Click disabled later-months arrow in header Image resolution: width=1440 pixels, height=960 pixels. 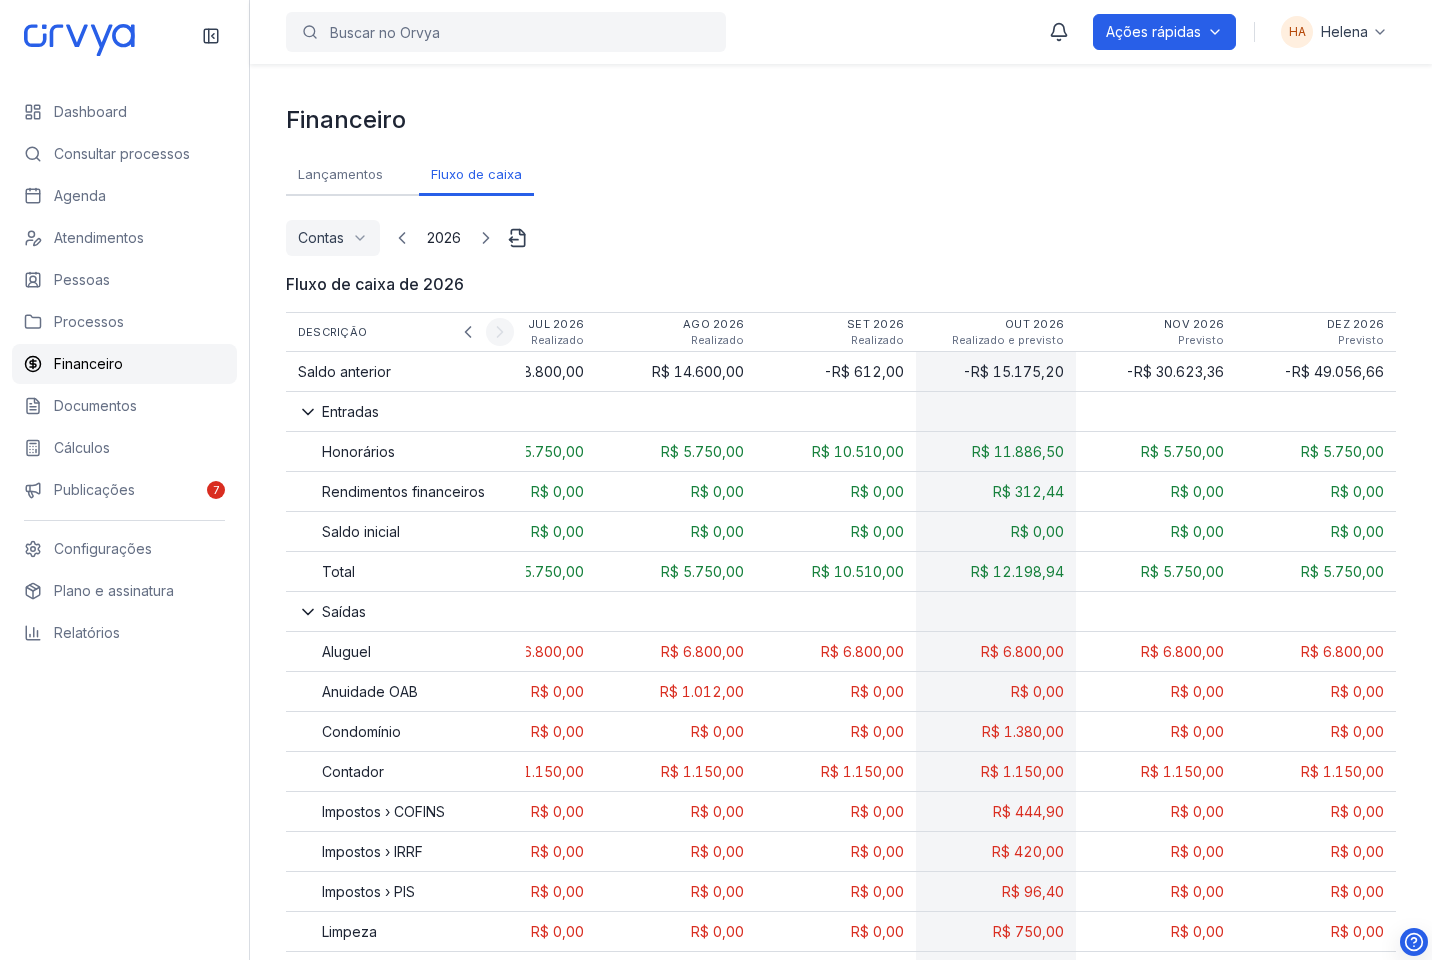coord(500,332)
